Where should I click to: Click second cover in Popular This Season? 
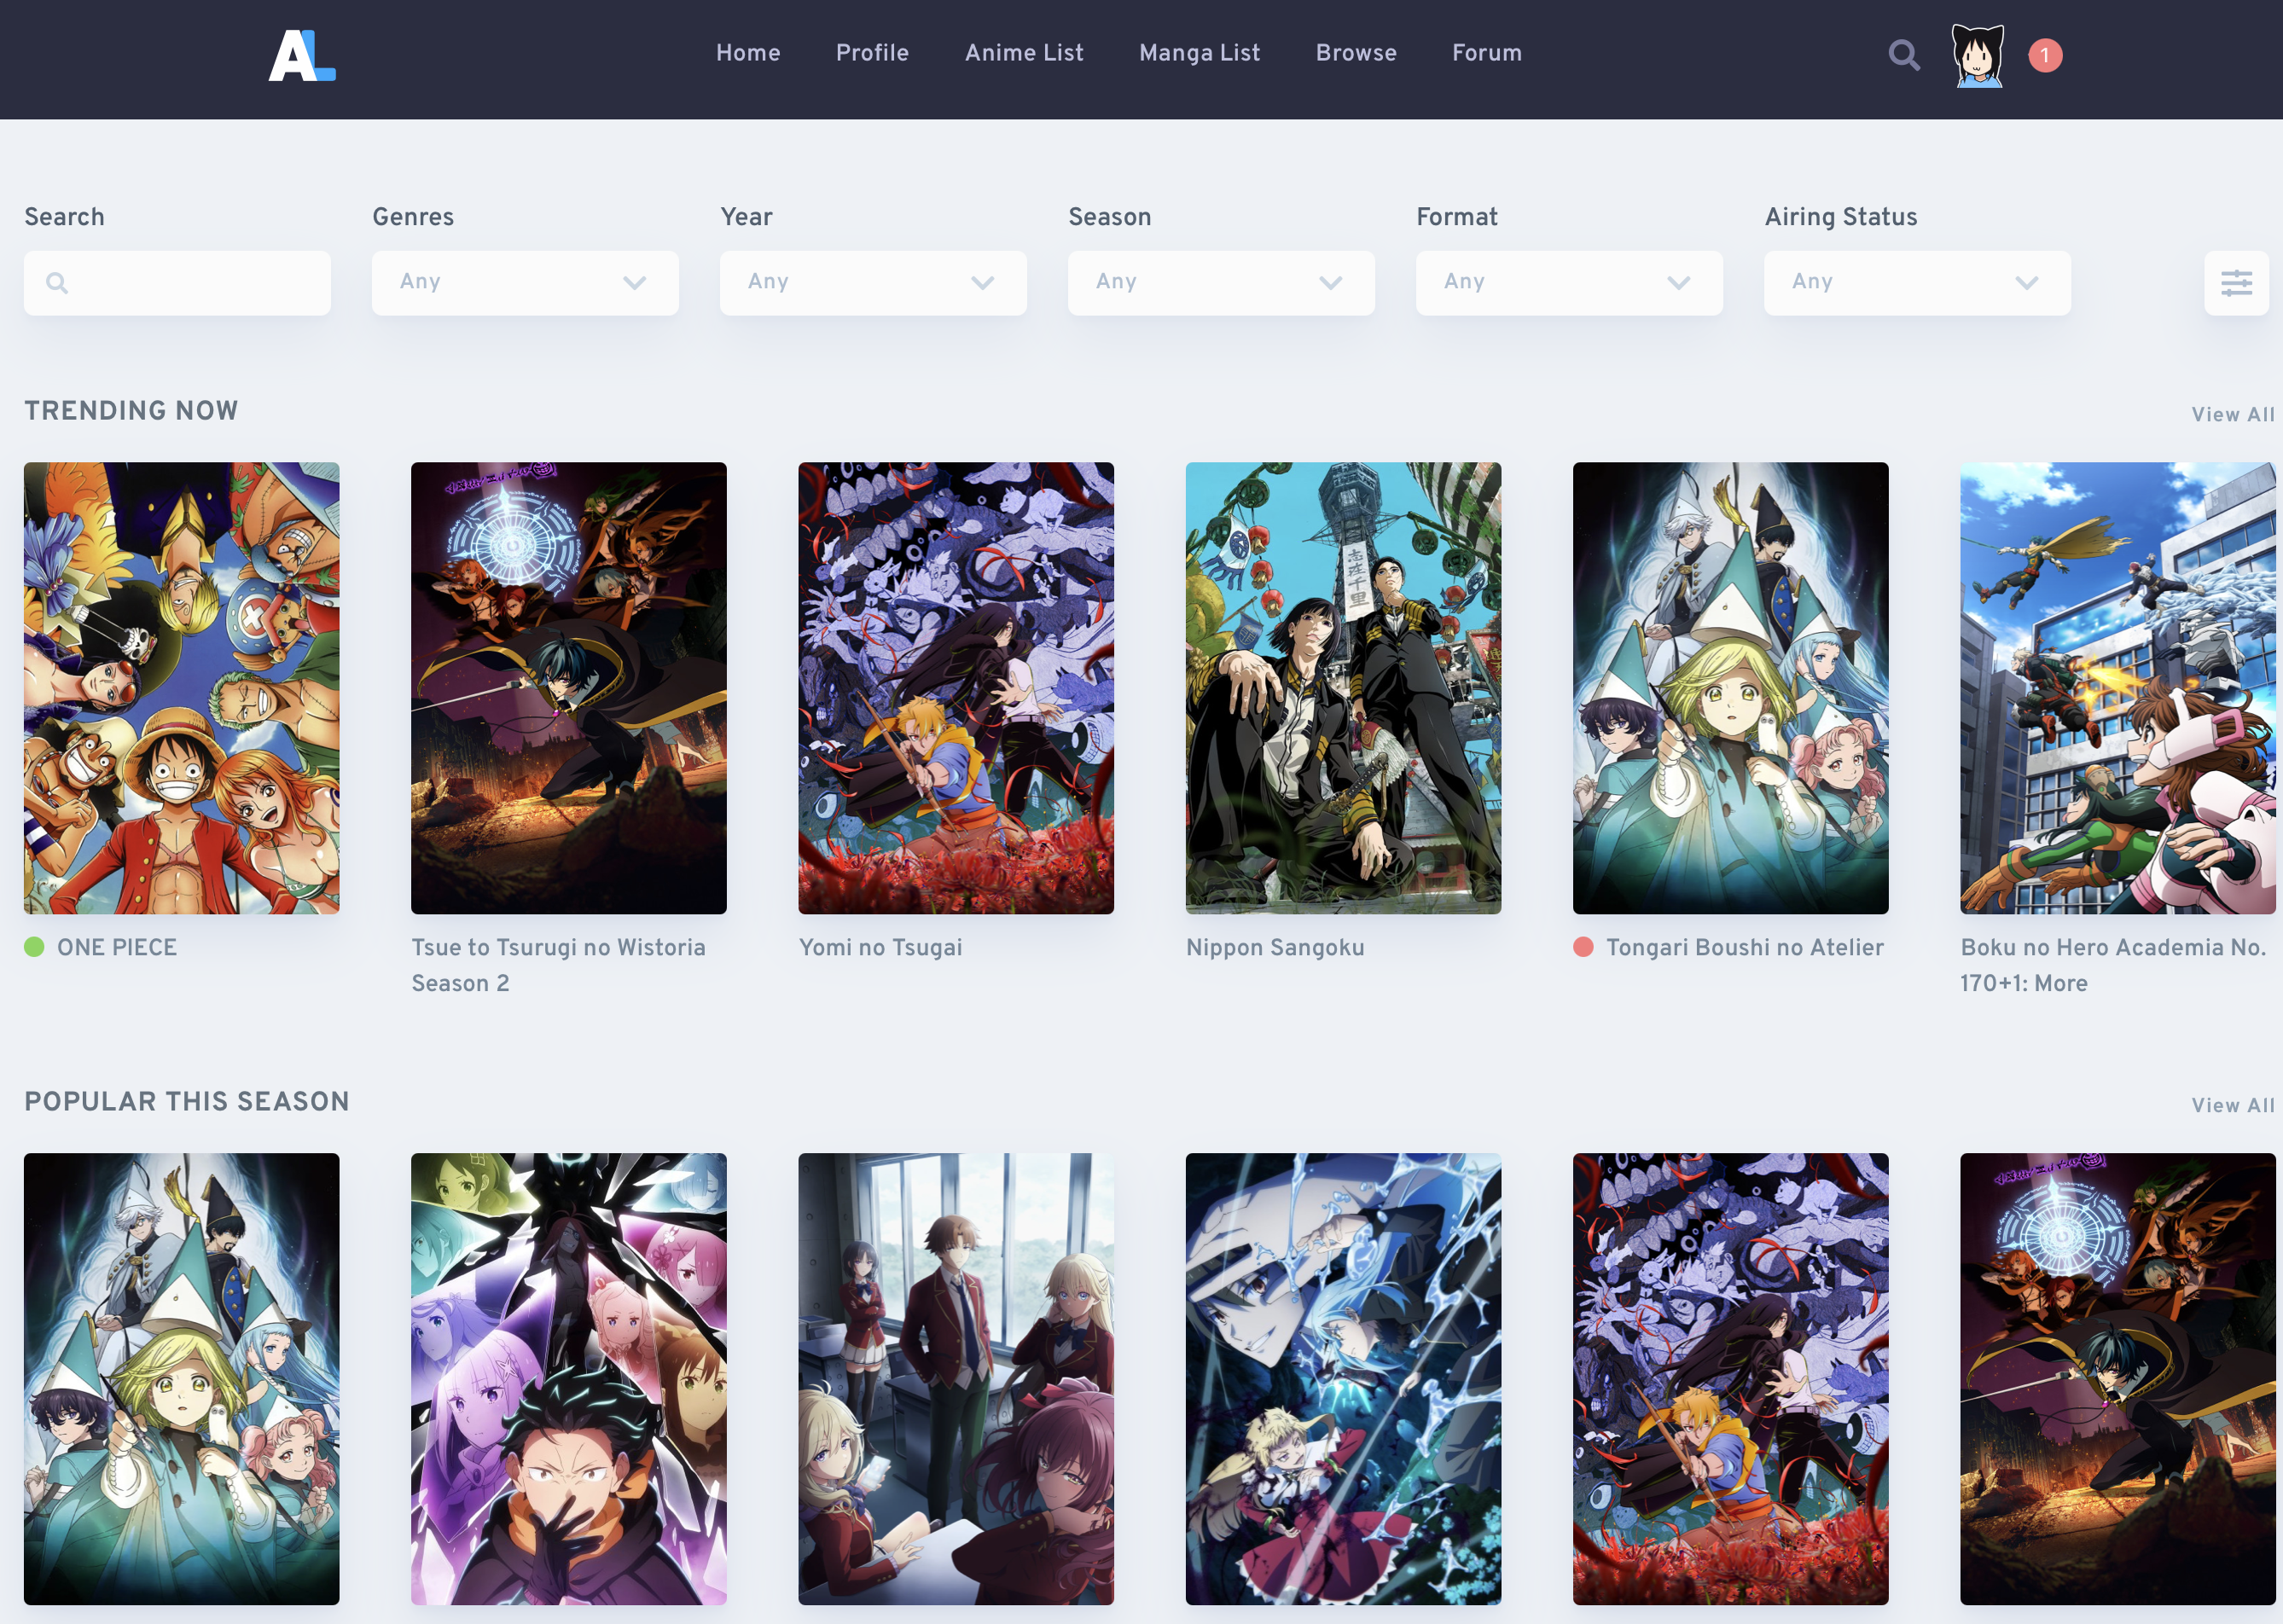click(x=569, y=1379)
